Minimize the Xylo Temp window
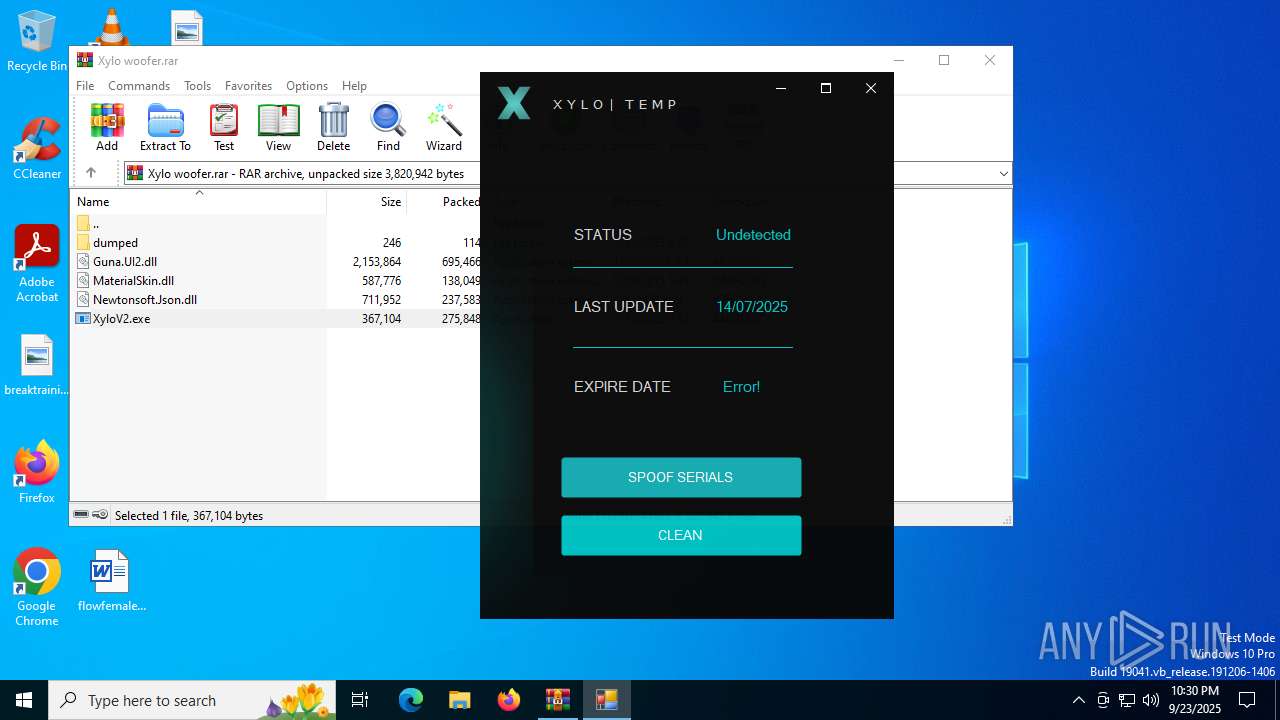 coord(781,88)
